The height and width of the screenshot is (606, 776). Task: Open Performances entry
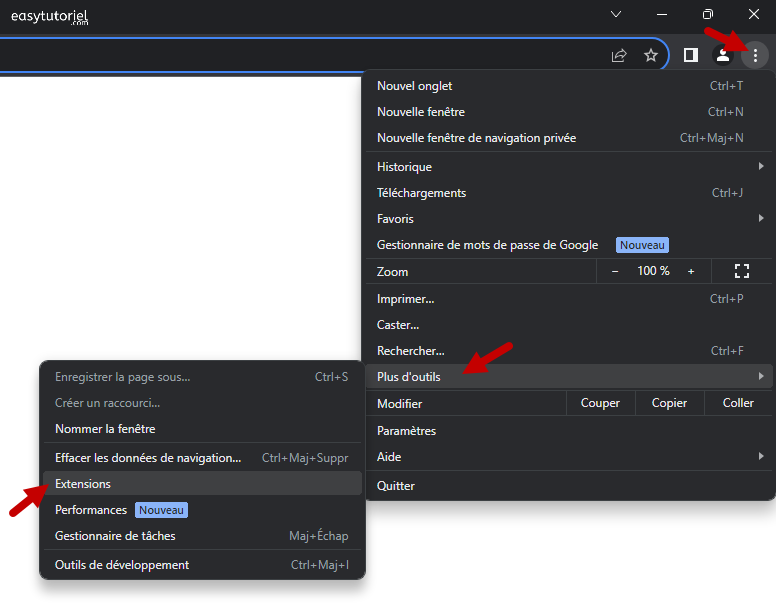click(x=202, y=510)
